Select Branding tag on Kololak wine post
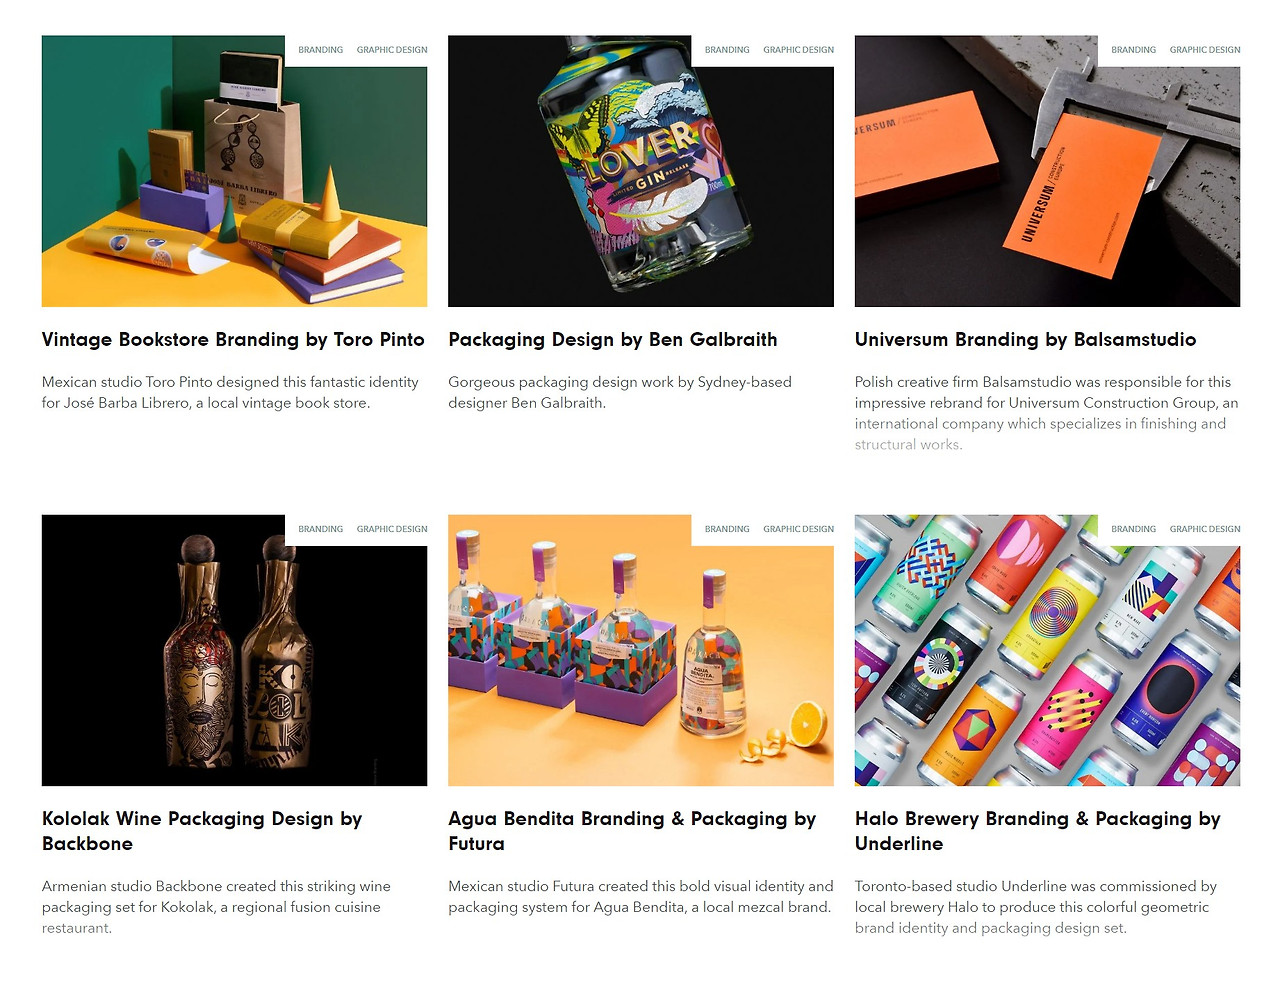This screenshot has height=996, width=1280. [x=320, y=529]
